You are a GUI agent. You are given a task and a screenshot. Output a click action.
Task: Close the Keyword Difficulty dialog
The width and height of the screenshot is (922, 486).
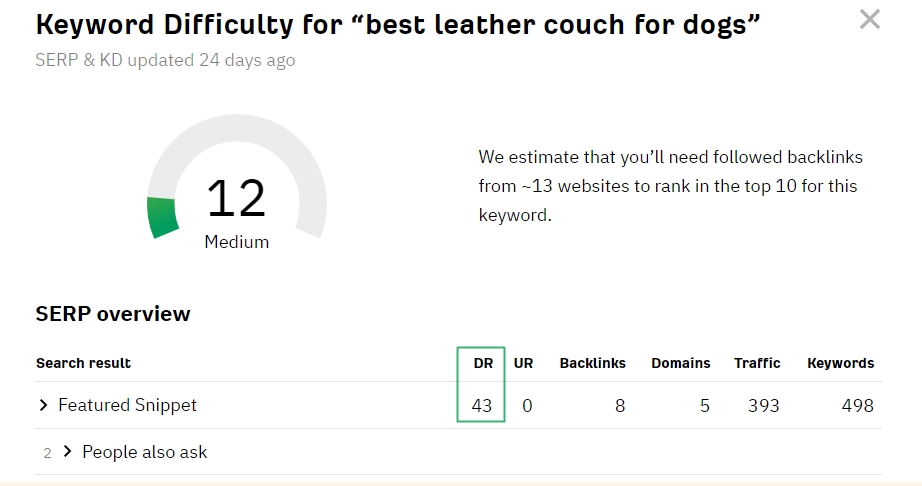coord(870,19)
